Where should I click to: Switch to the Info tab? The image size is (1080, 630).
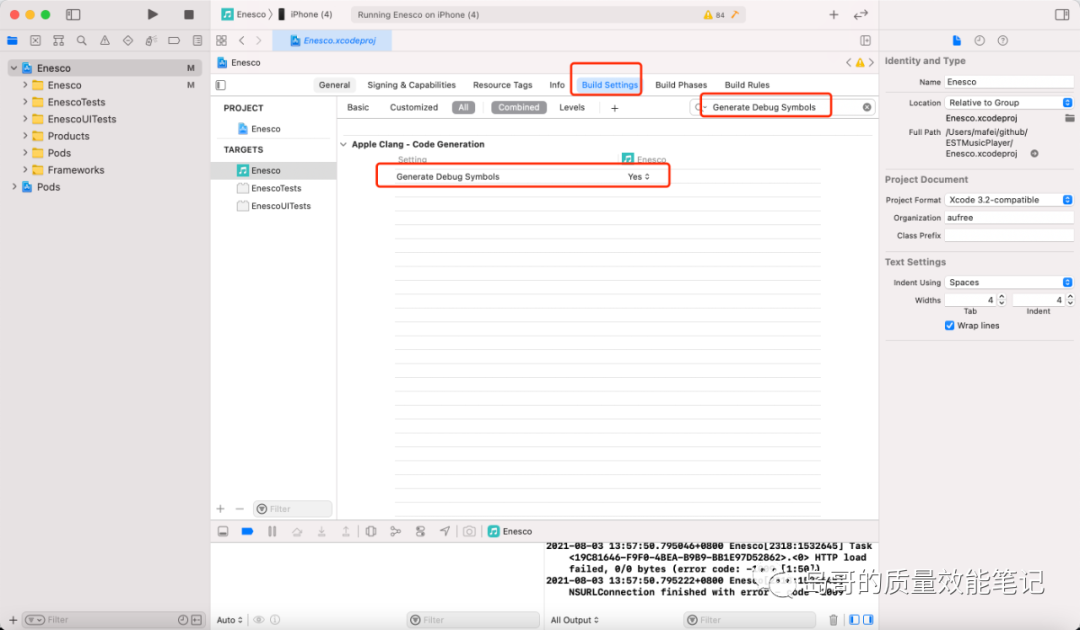click(x=557, y=85)
